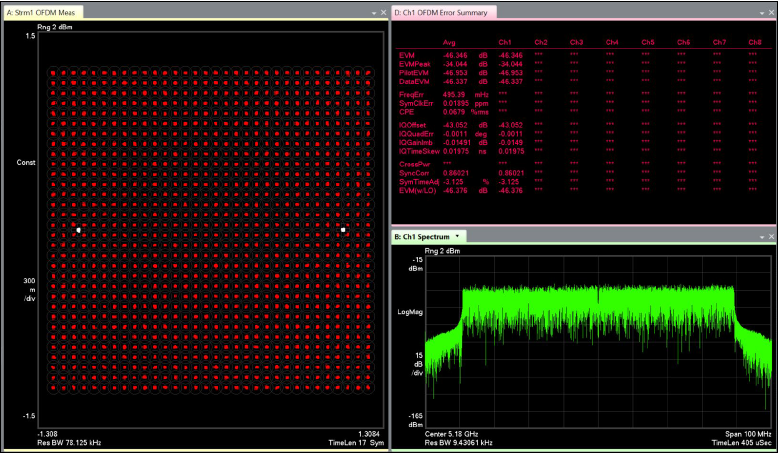
Task: Activate the B: Ch1 Spectrum tab
Action: click(421, 236)
